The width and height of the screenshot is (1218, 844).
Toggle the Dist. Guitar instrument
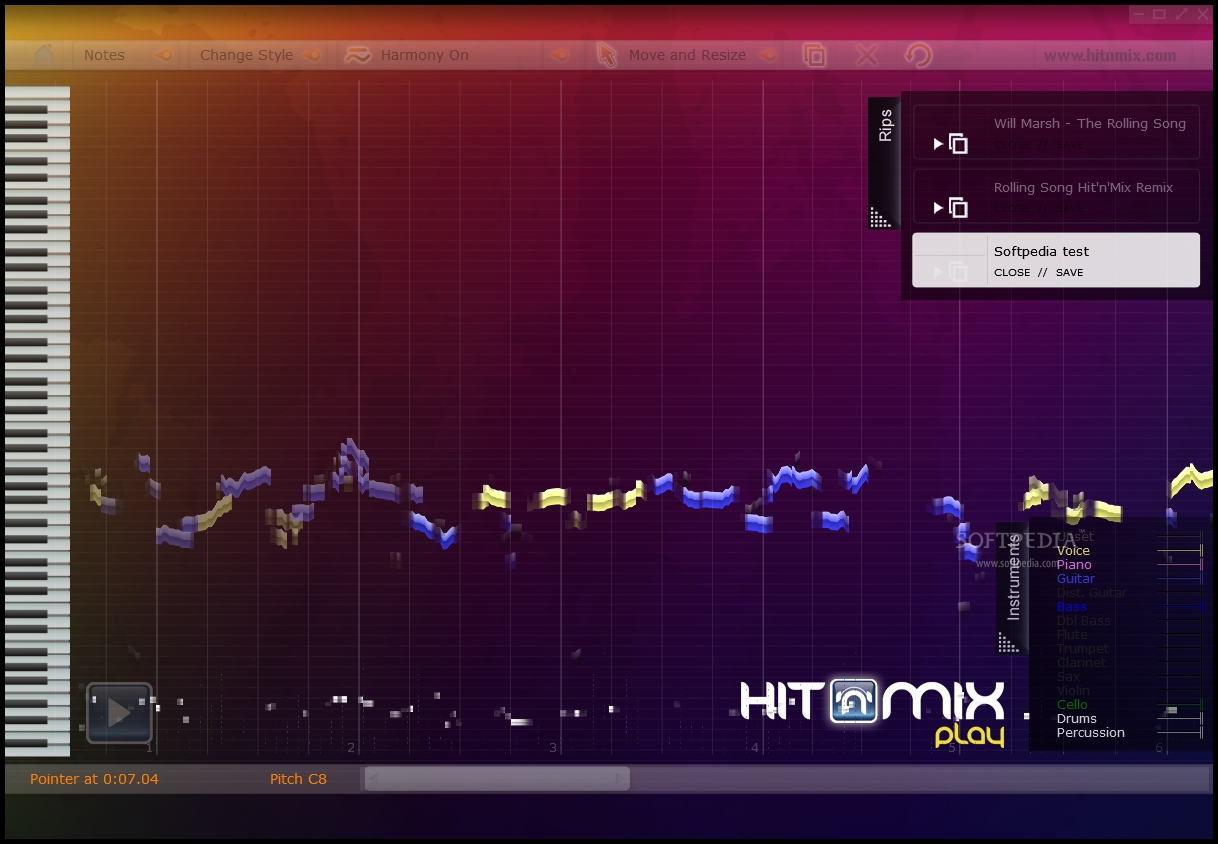1091,593
